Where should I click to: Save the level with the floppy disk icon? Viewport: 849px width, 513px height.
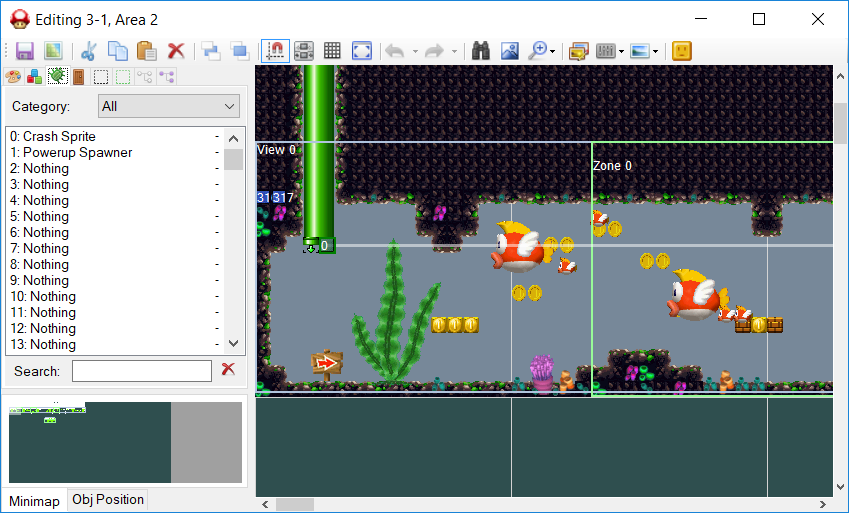point(25,51)
